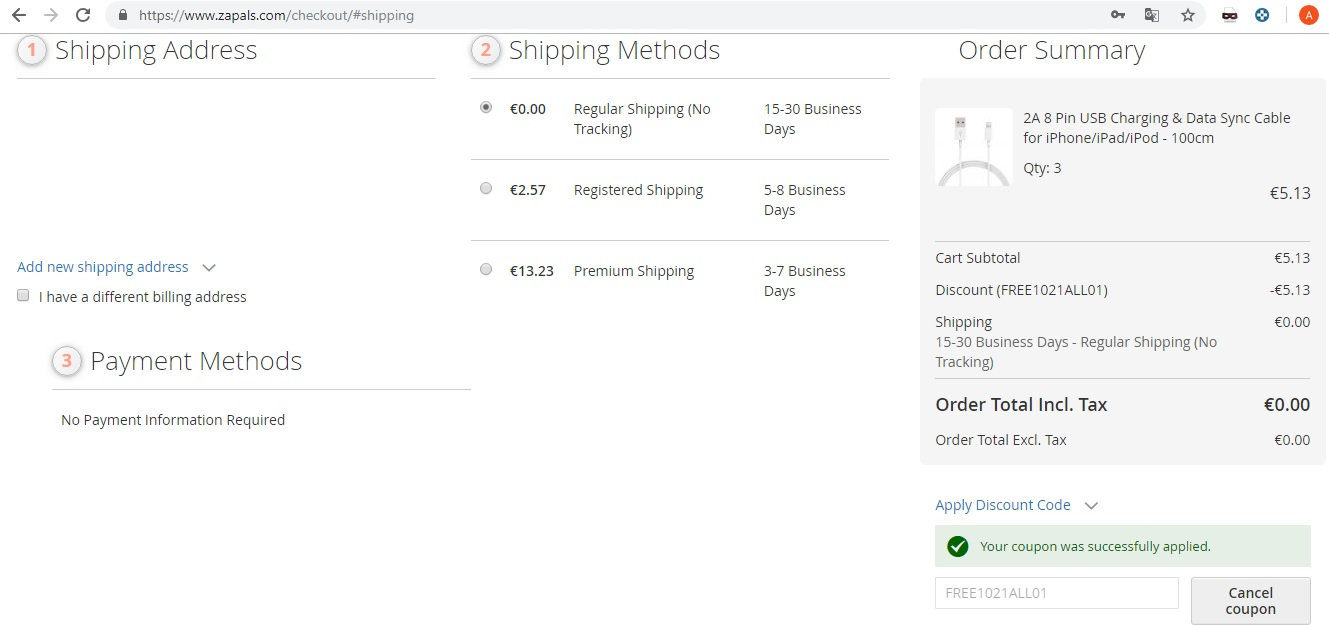Choose Registered Shipping for €2.57

tap(486, 188)
